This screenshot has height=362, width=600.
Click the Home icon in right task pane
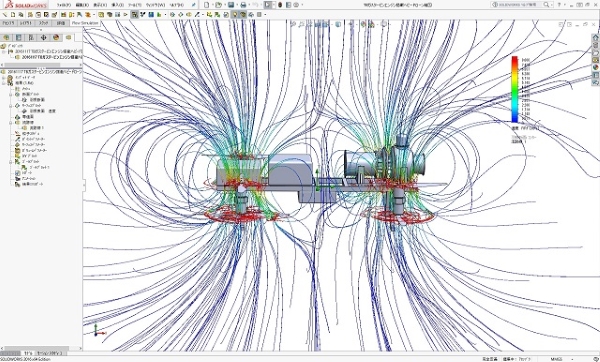pyautogui.click(x=595, y=38)
